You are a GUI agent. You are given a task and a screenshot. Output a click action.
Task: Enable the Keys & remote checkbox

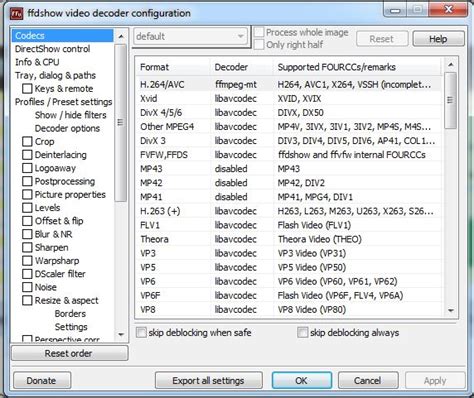pyautogui.click(x=27, y=89)
